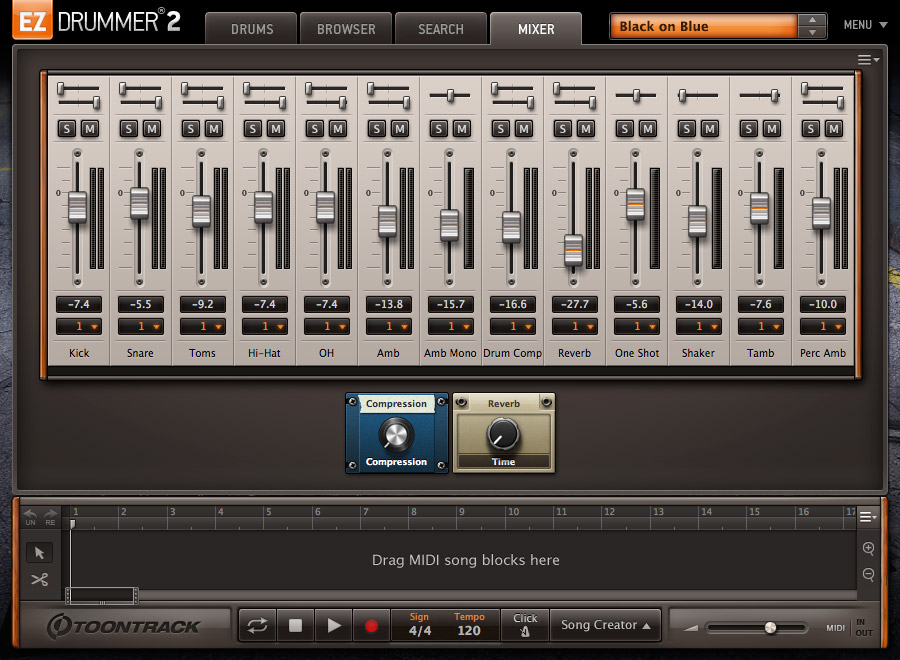Toggle the Reverb effect power light
This screenshot has width=900, height=660.
(461, 404)
